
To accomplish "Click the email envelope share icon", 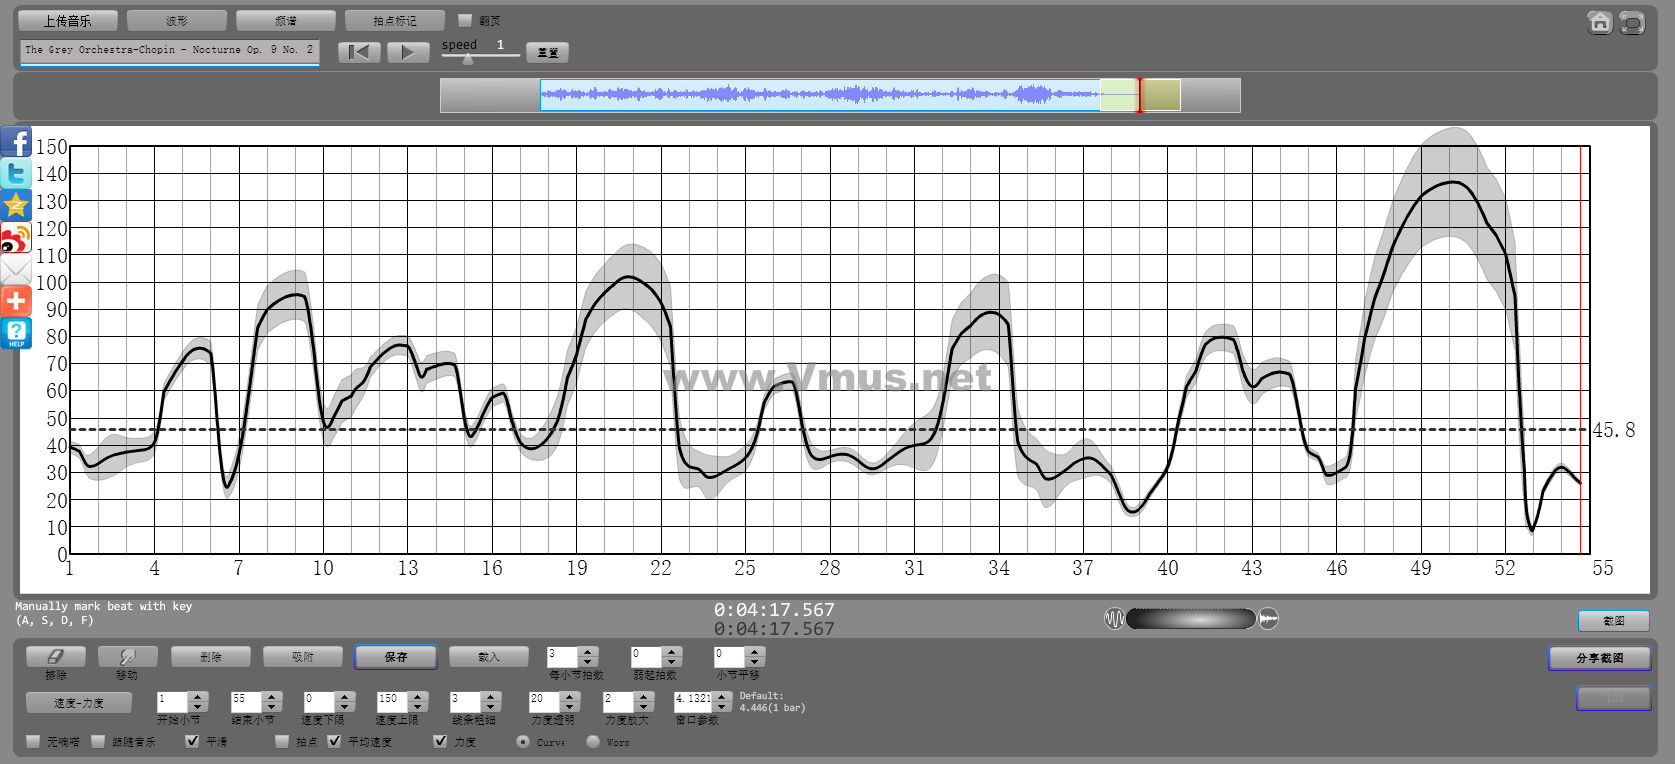I will click(16, 270).
